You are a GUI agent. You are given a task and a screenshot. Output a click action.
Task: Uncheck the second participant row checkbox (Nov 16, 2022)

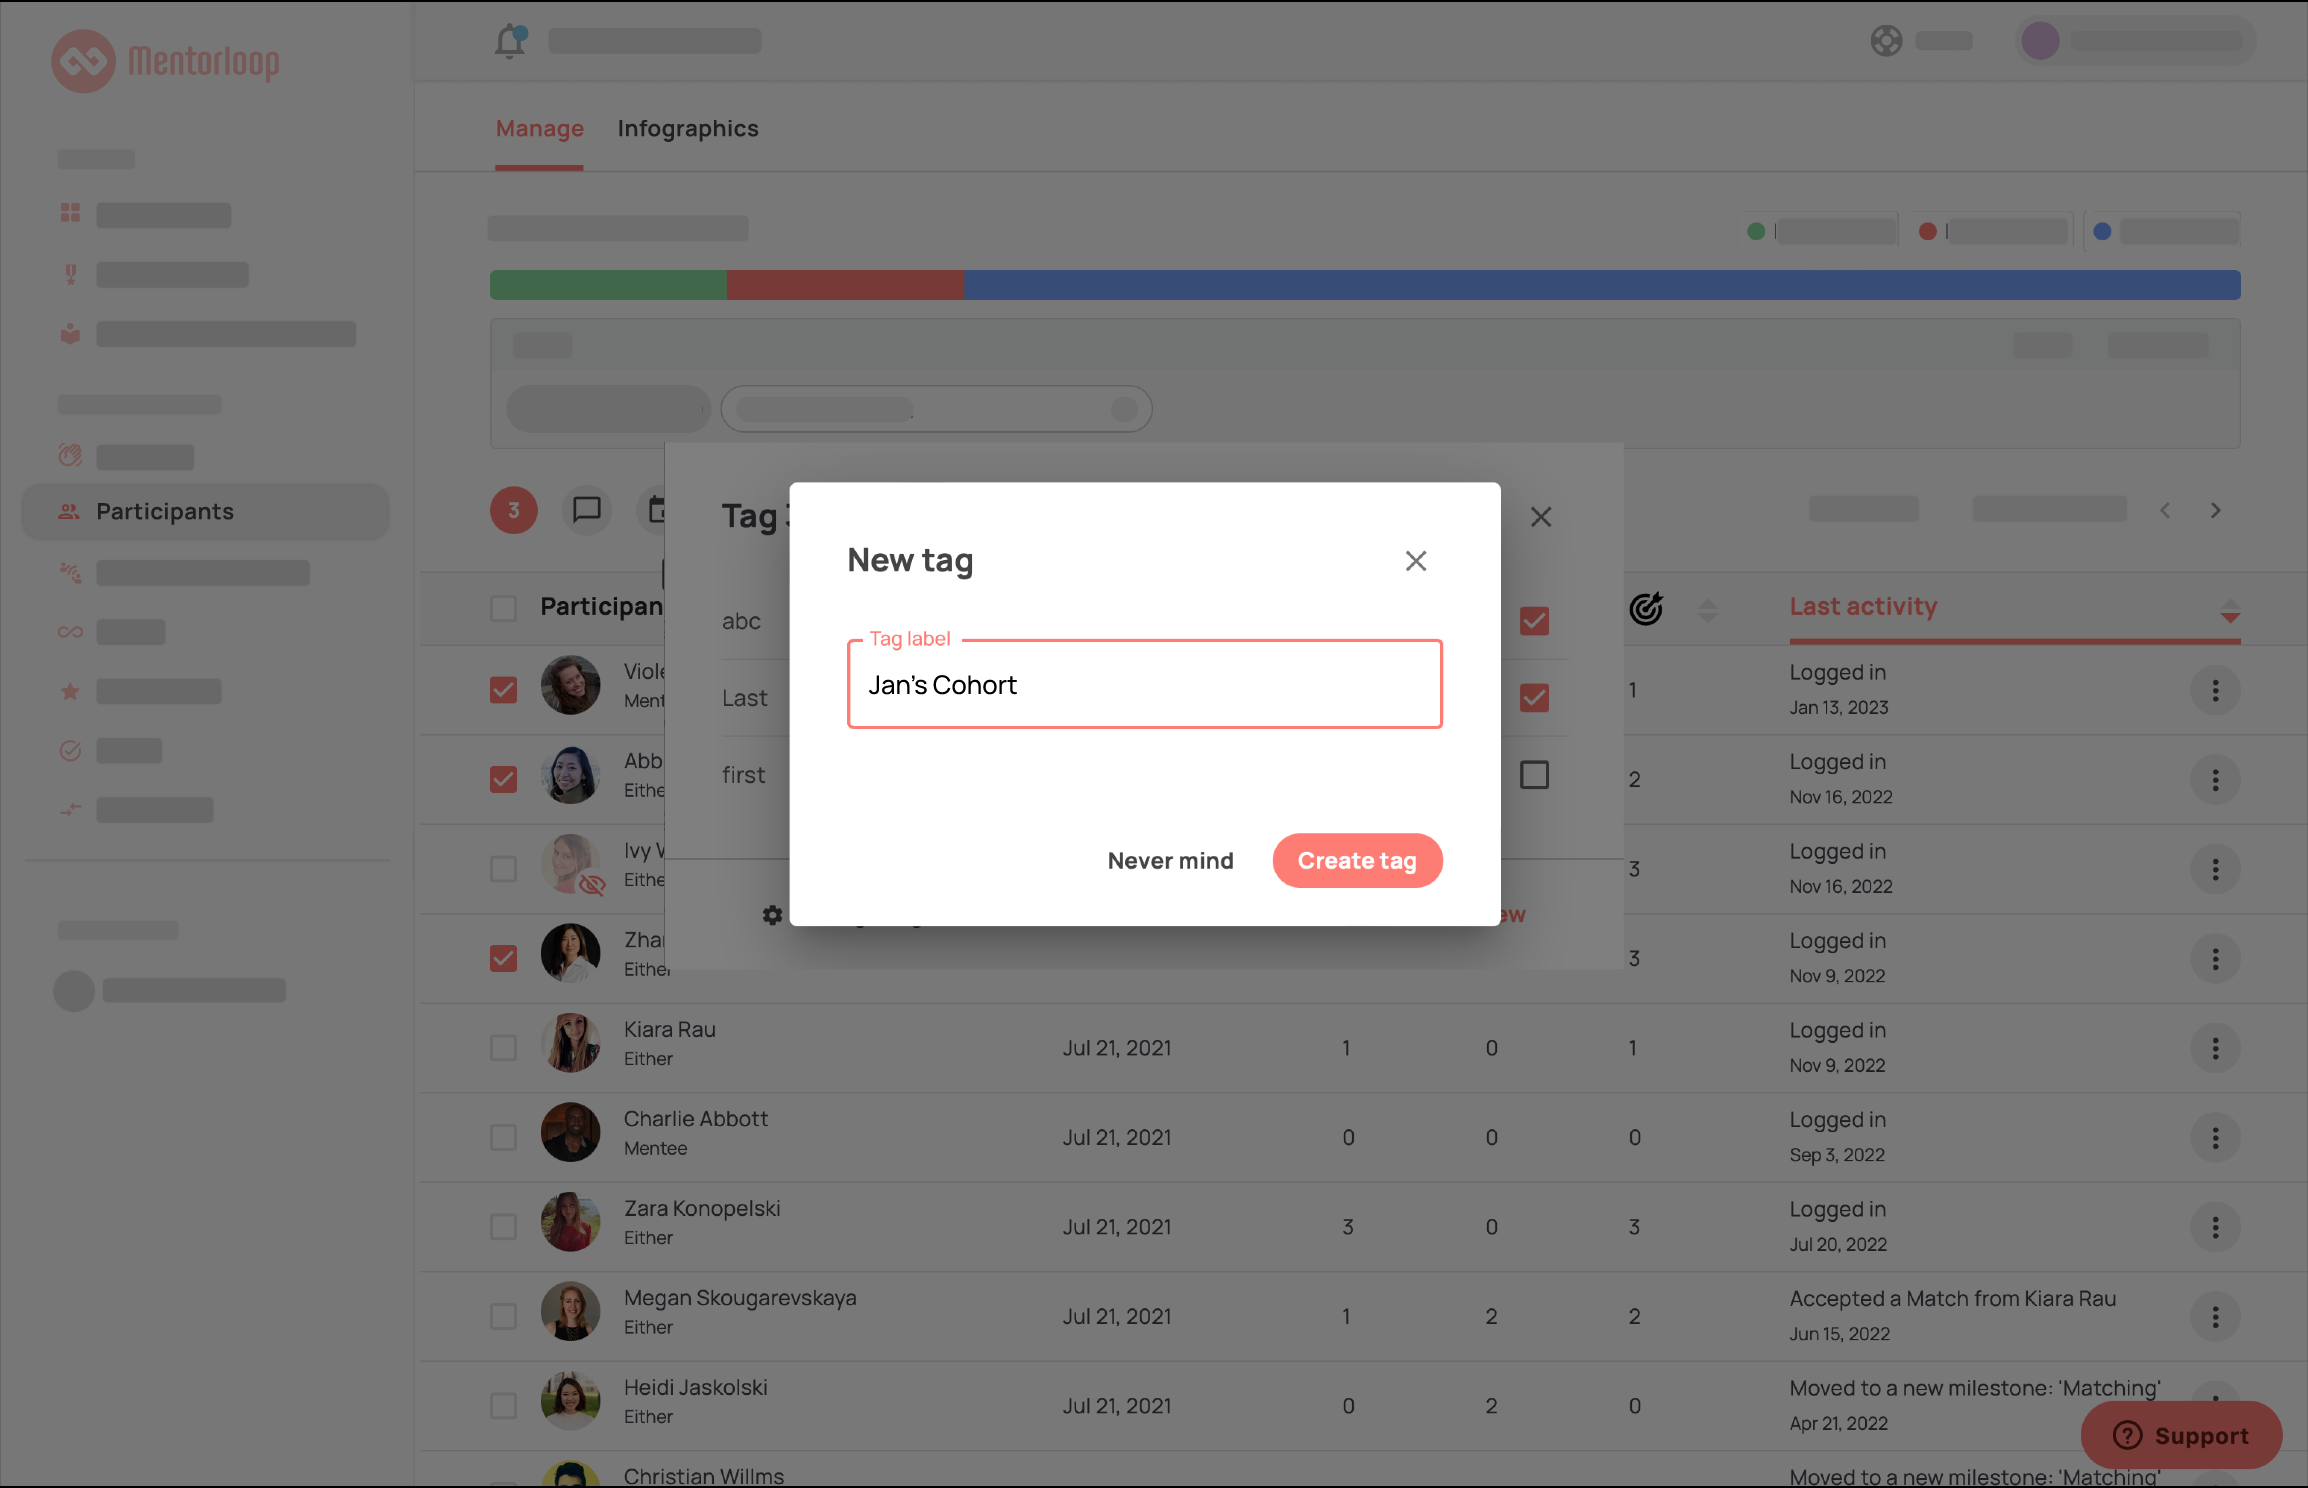coord(504,779)
